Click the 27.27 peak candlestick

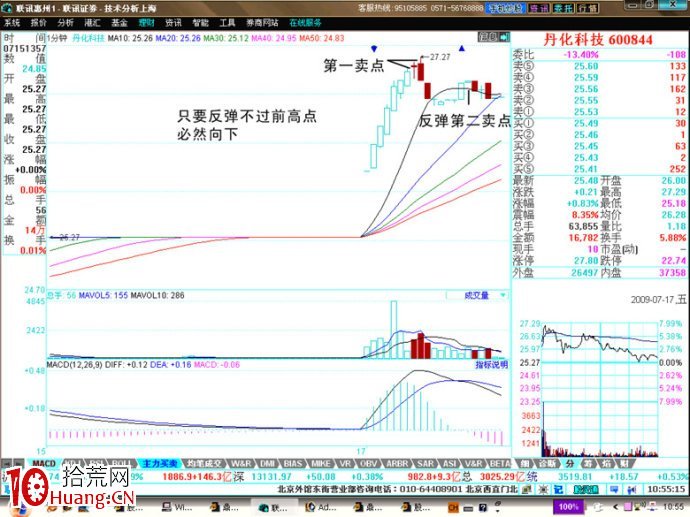[x=421, y=72]
